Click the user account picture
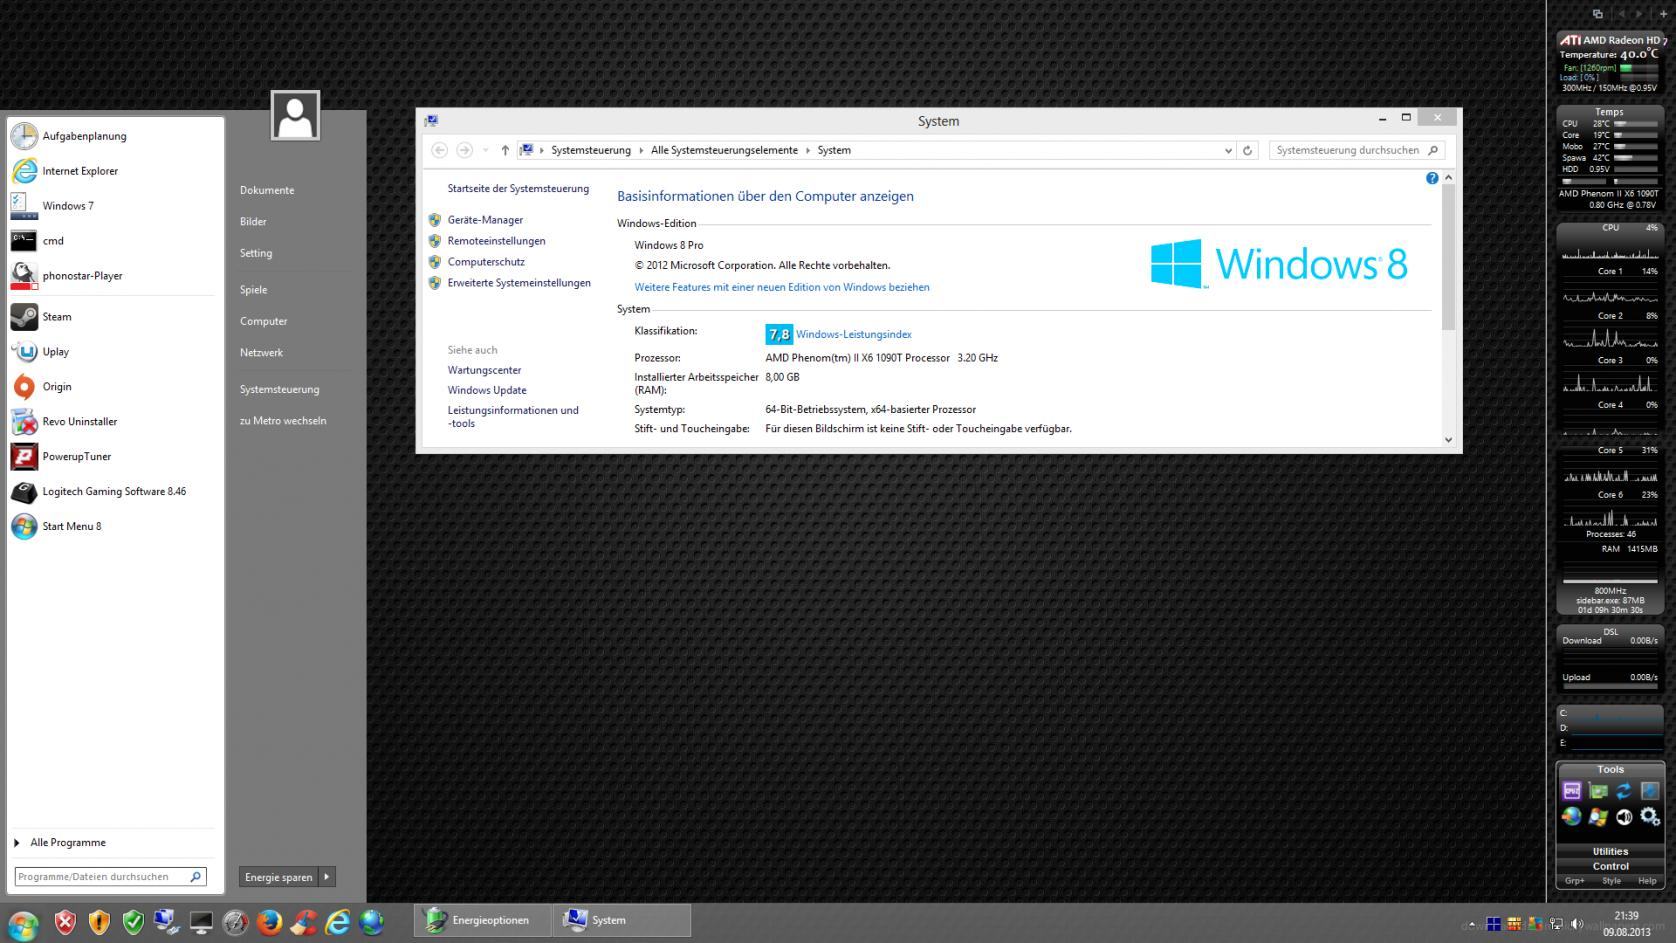This screenshot has width=1676, height=943. [x=295, y=115]
